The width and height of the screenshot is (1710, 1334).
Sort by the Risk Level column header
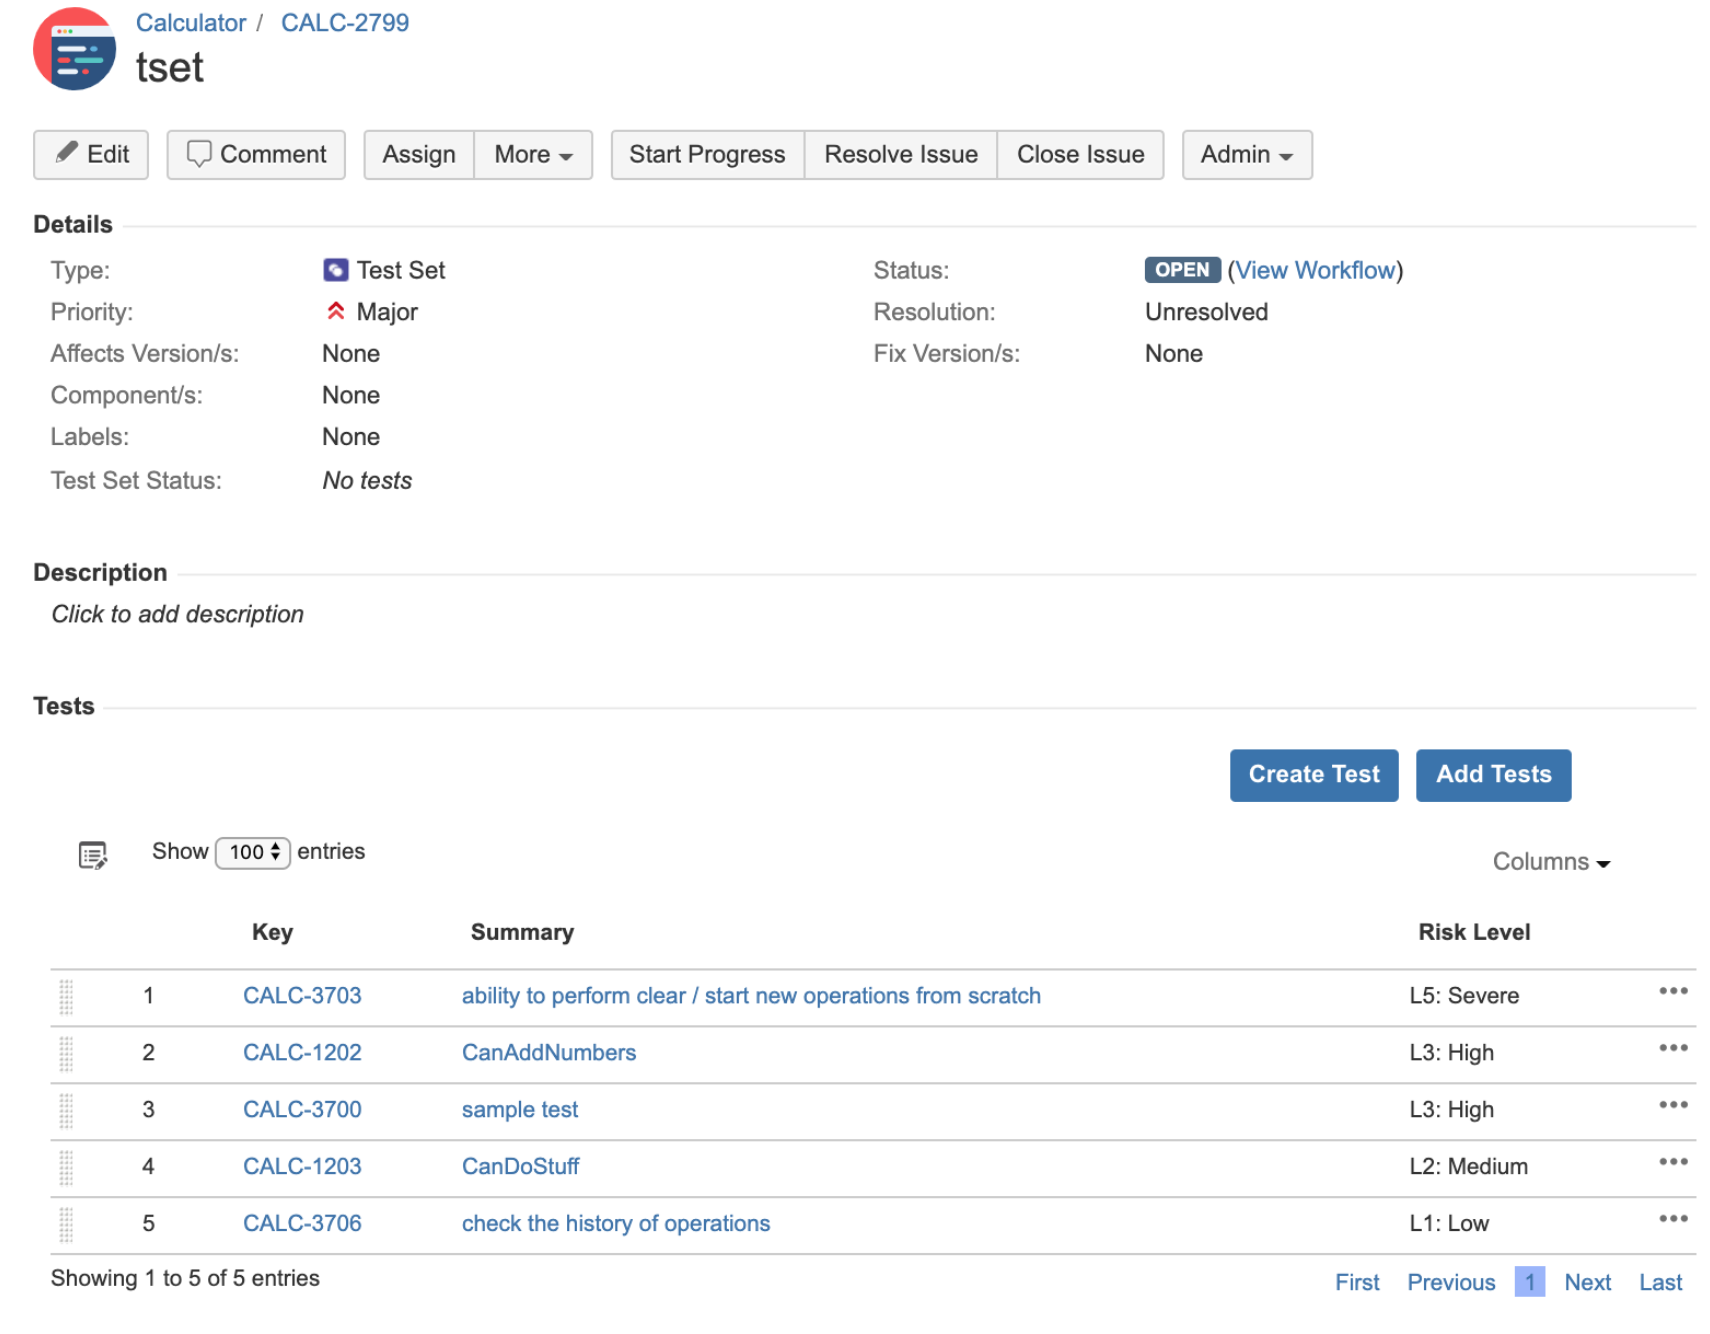(x=1473, y=932)
